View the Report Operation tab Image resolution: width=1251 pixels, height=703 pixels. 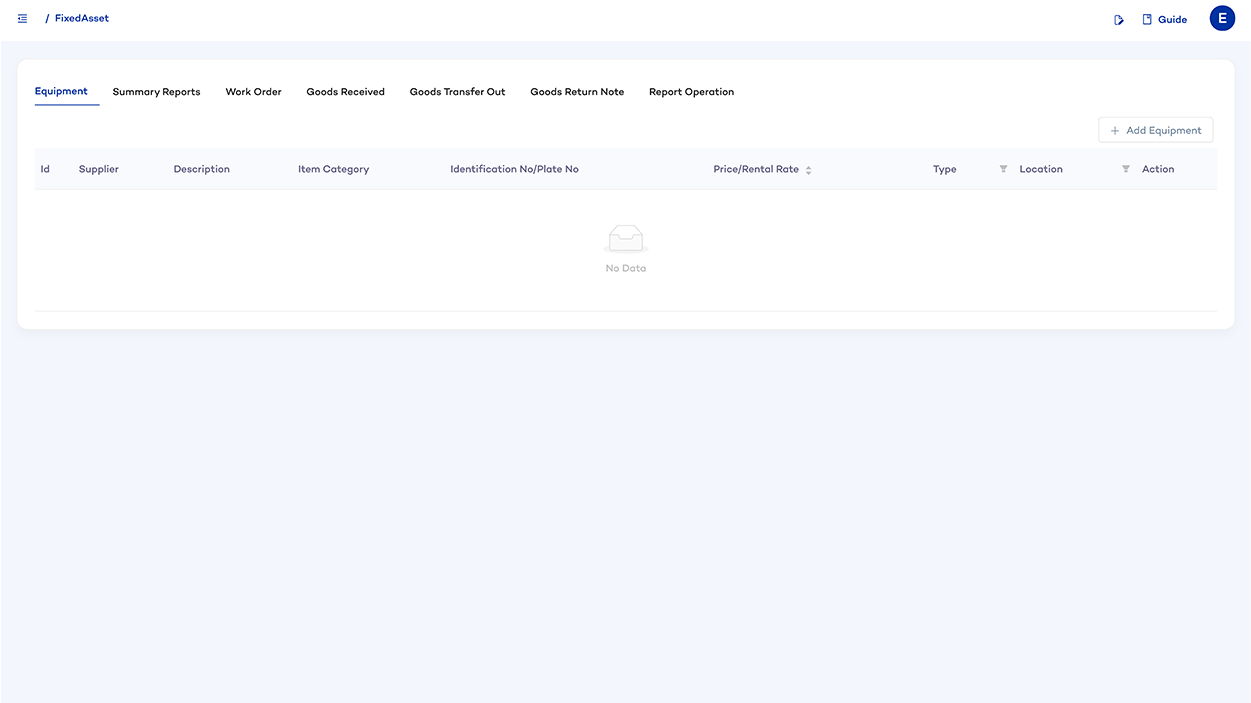click(x=691, y=92)
